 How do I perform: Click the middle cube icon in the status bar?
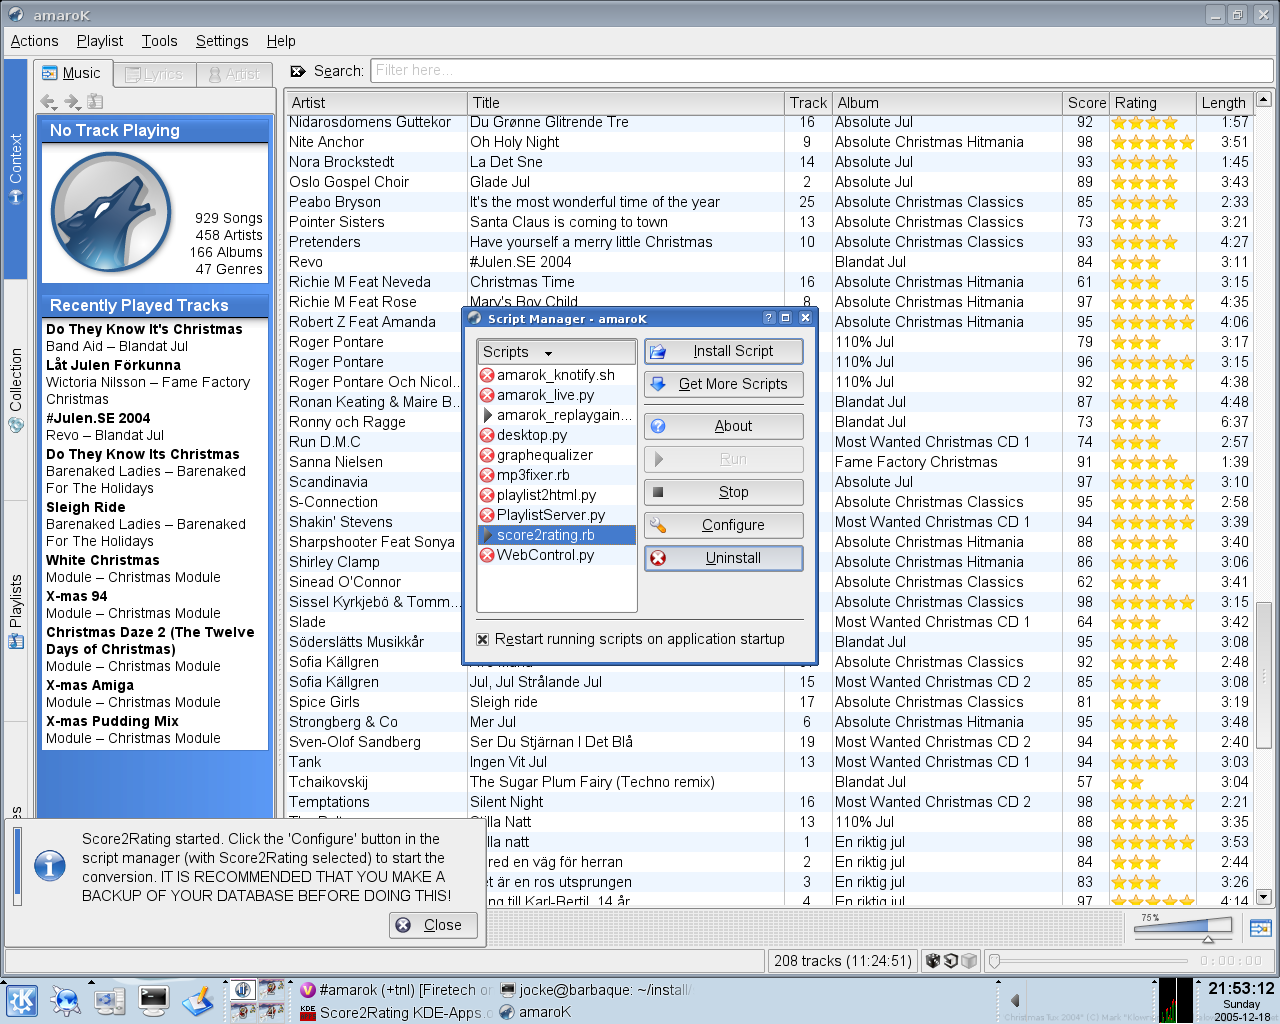pyautogui.click(x=950, y=961)
